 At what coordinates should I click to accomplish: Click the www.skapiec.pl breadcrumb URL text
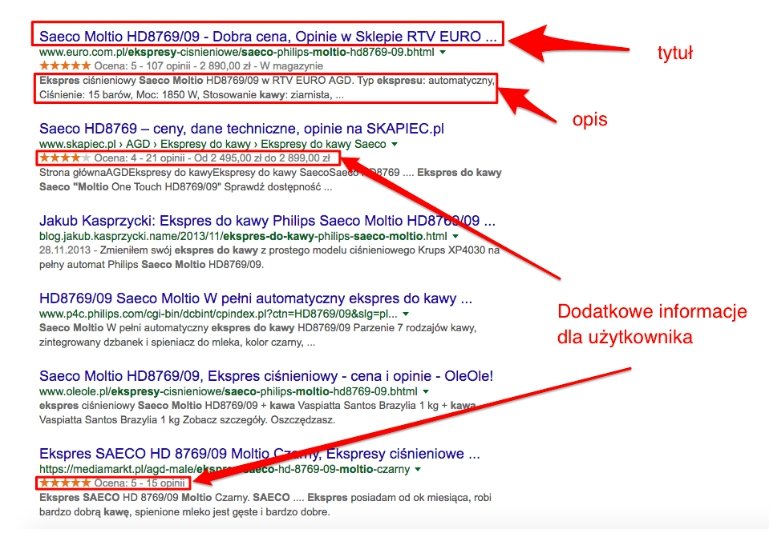coord(213,144)
